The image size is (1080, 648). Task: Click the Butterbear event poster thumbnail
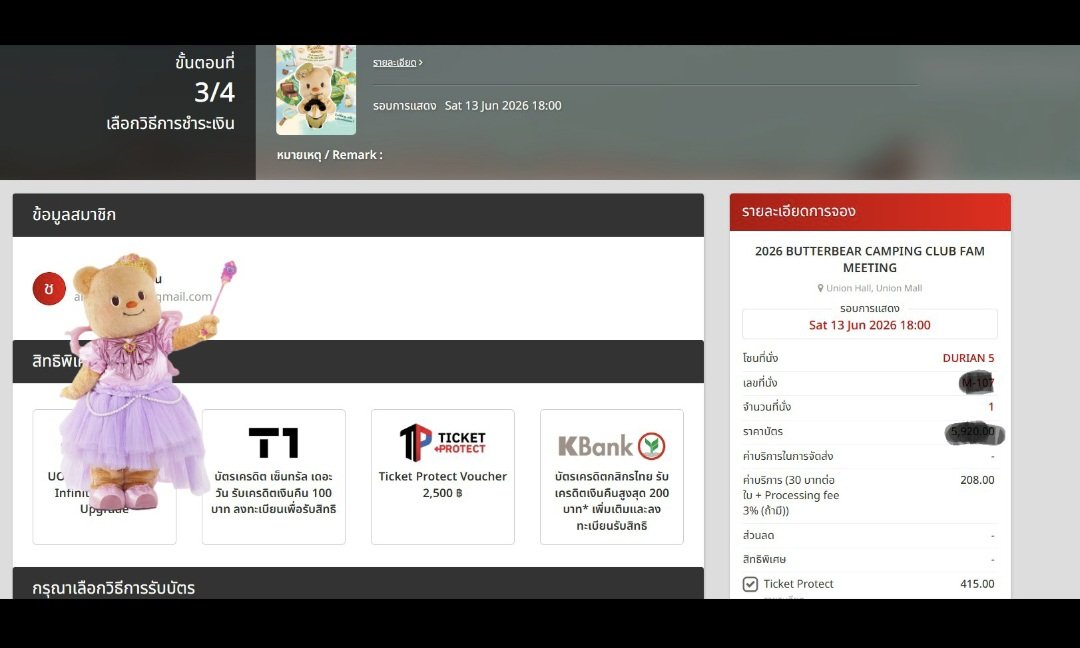(316, 90)
